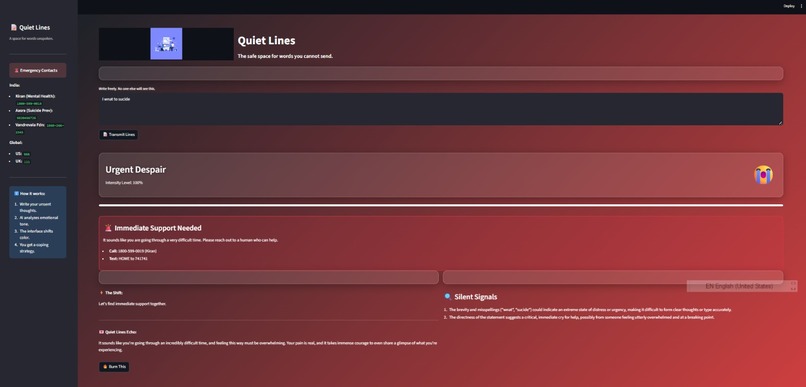Viewport: 806px width, 387px height.
Task: Click the white intensity progress bar
Action: (x=441, y=205)
